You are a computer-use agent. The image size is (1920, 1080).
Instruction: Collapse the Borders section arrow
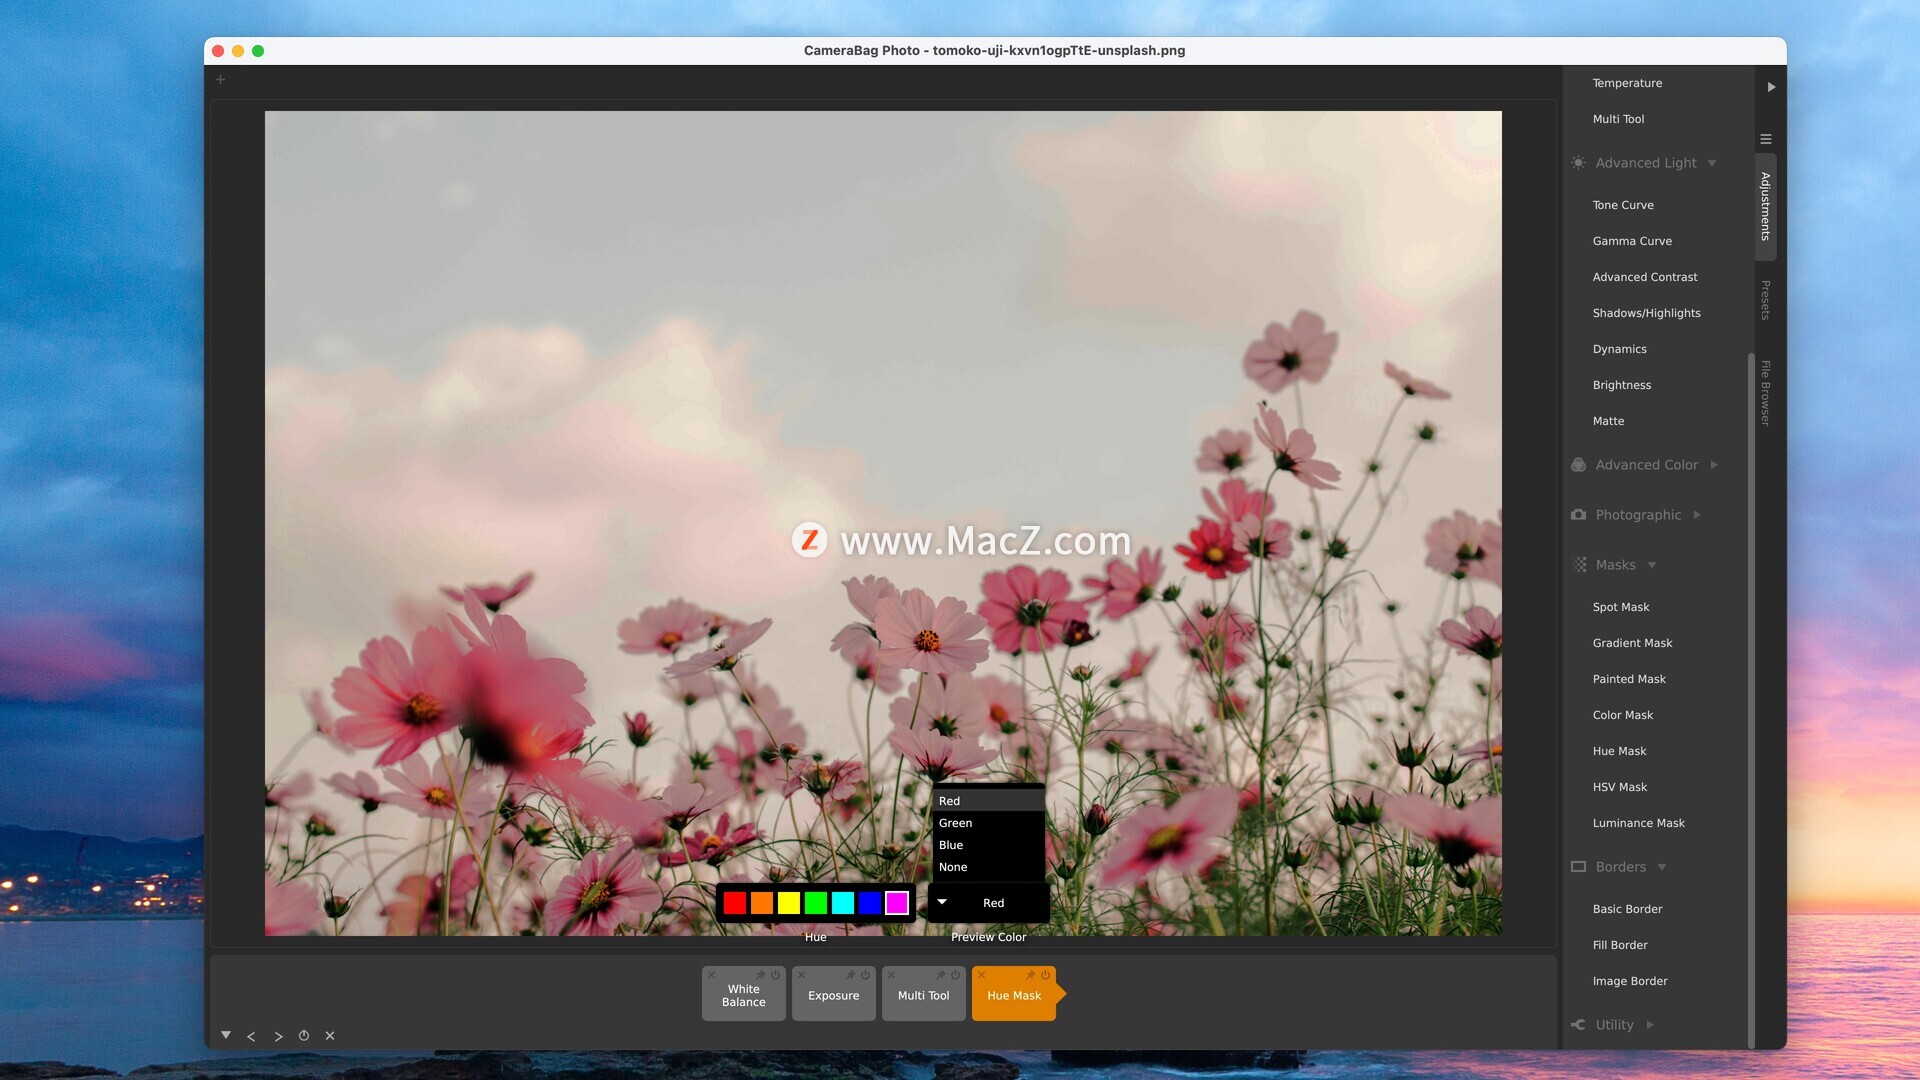[x=1662, y=867]
